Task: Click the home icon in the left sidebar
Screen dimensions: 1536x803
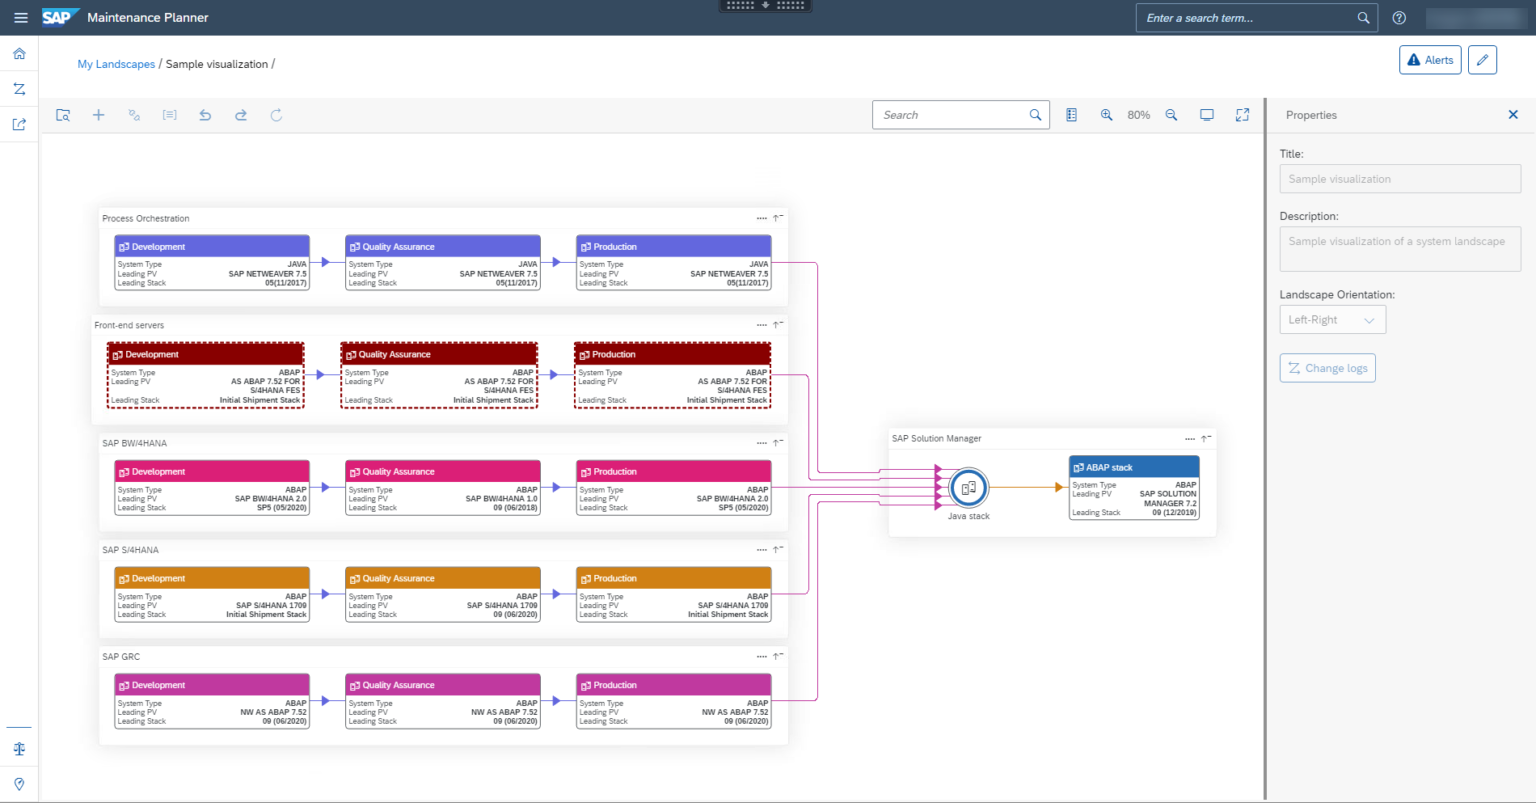Action: tap(18, 53)
